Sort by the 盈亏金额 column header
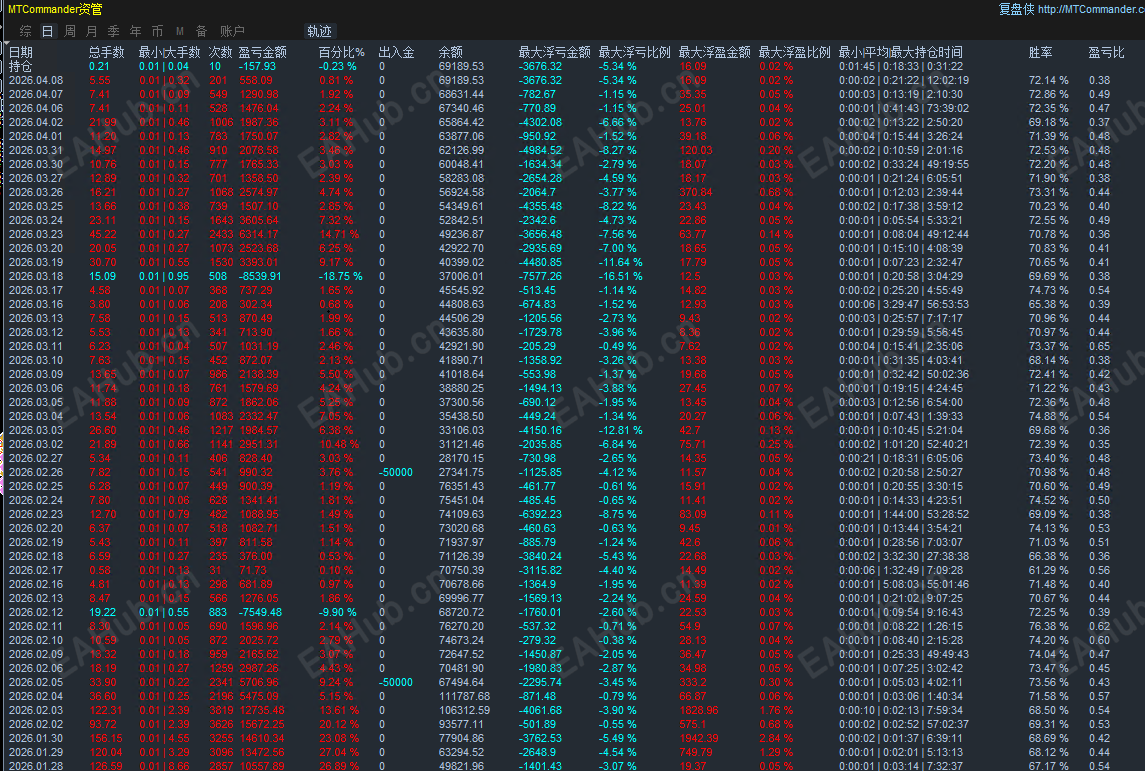 (x=263, y=53)
